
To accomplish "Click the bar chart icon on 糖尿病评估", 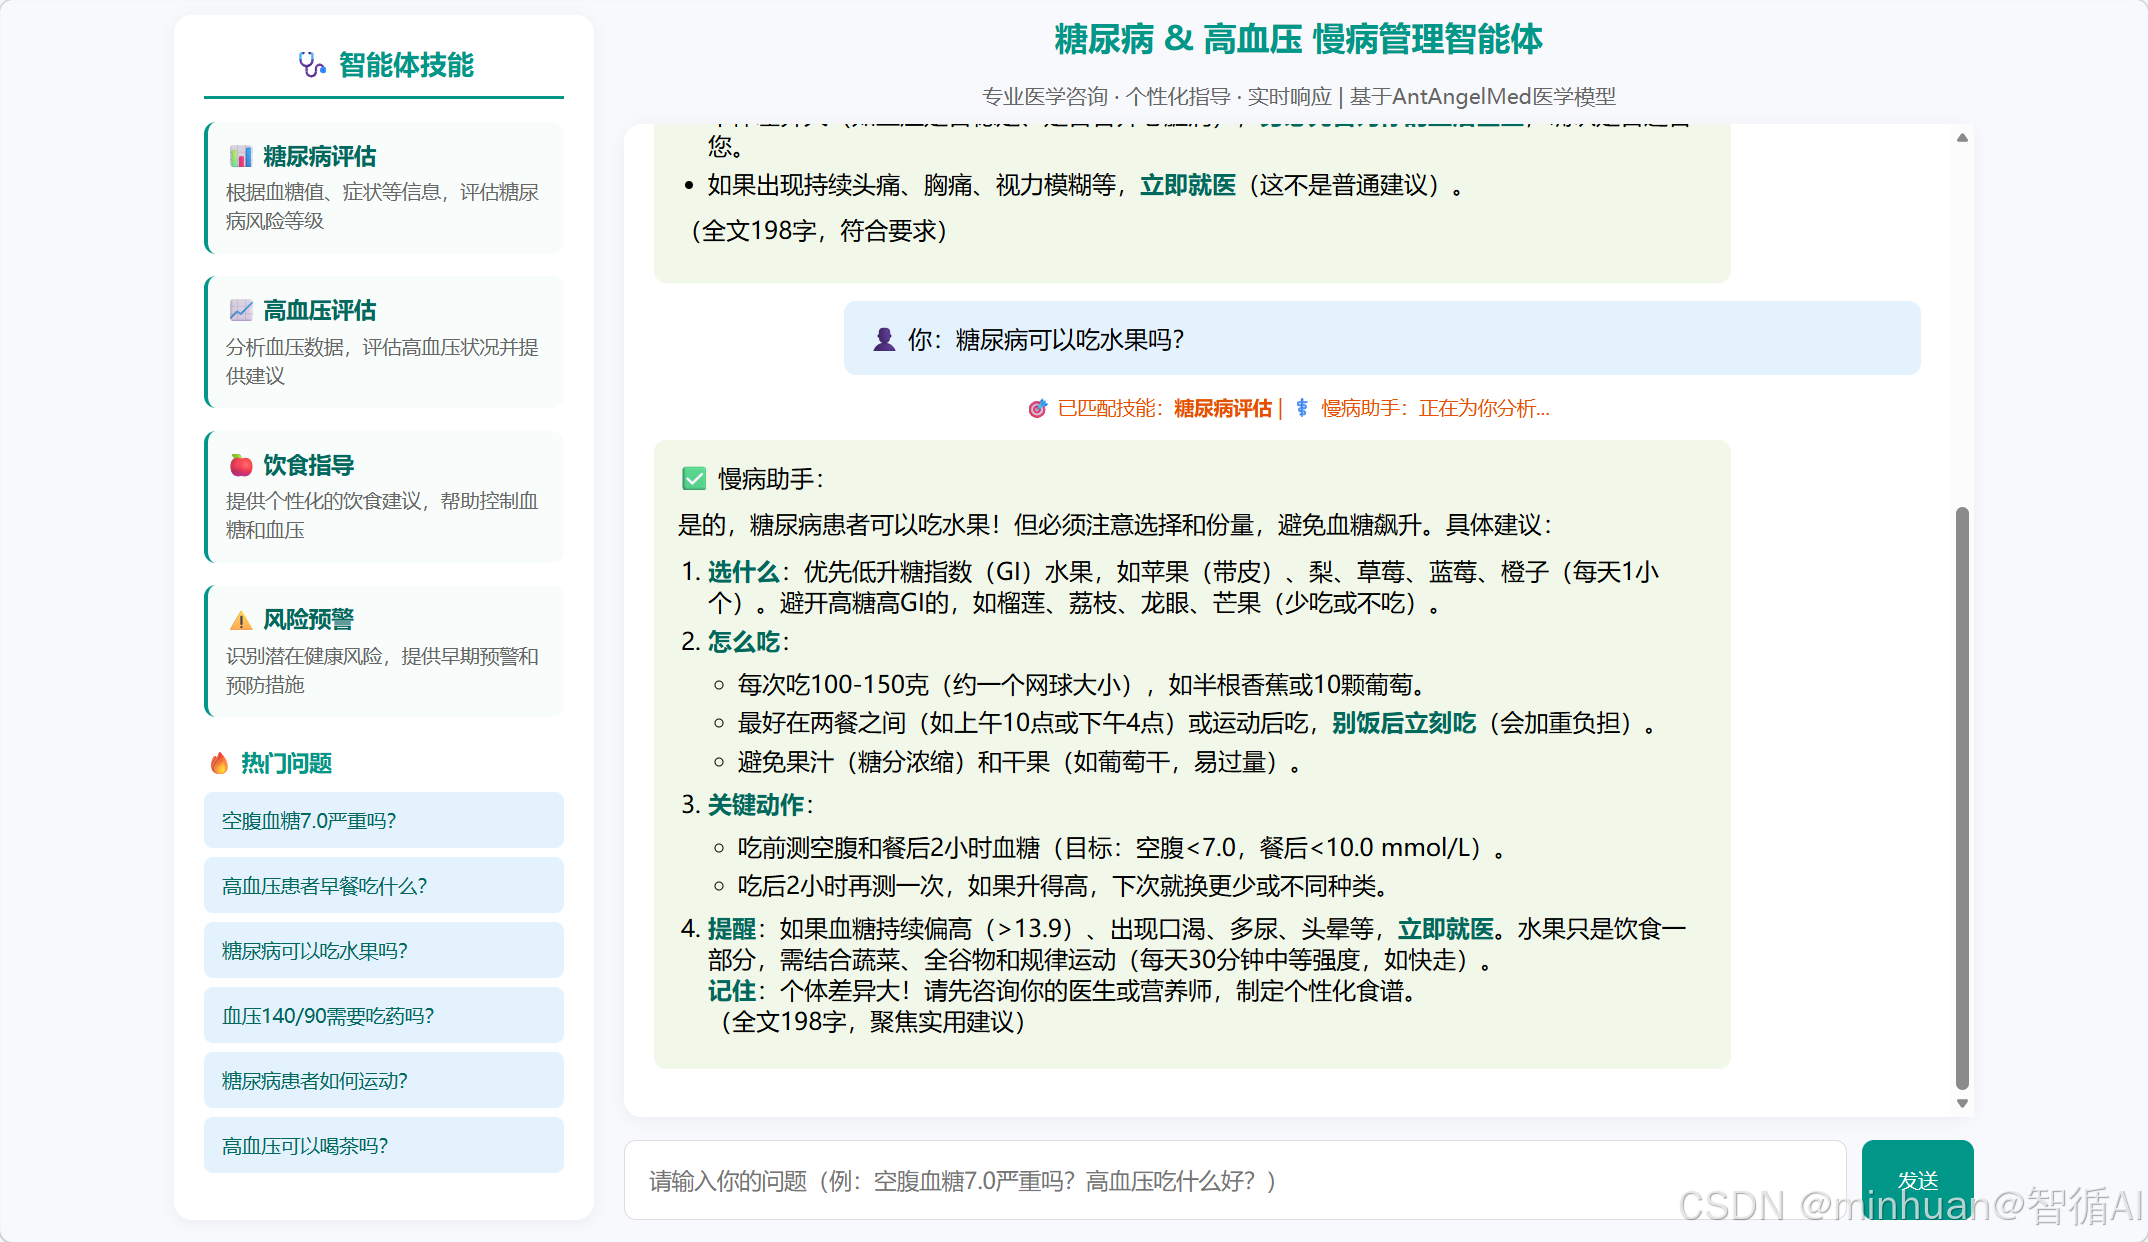I will tap(241, 156).
